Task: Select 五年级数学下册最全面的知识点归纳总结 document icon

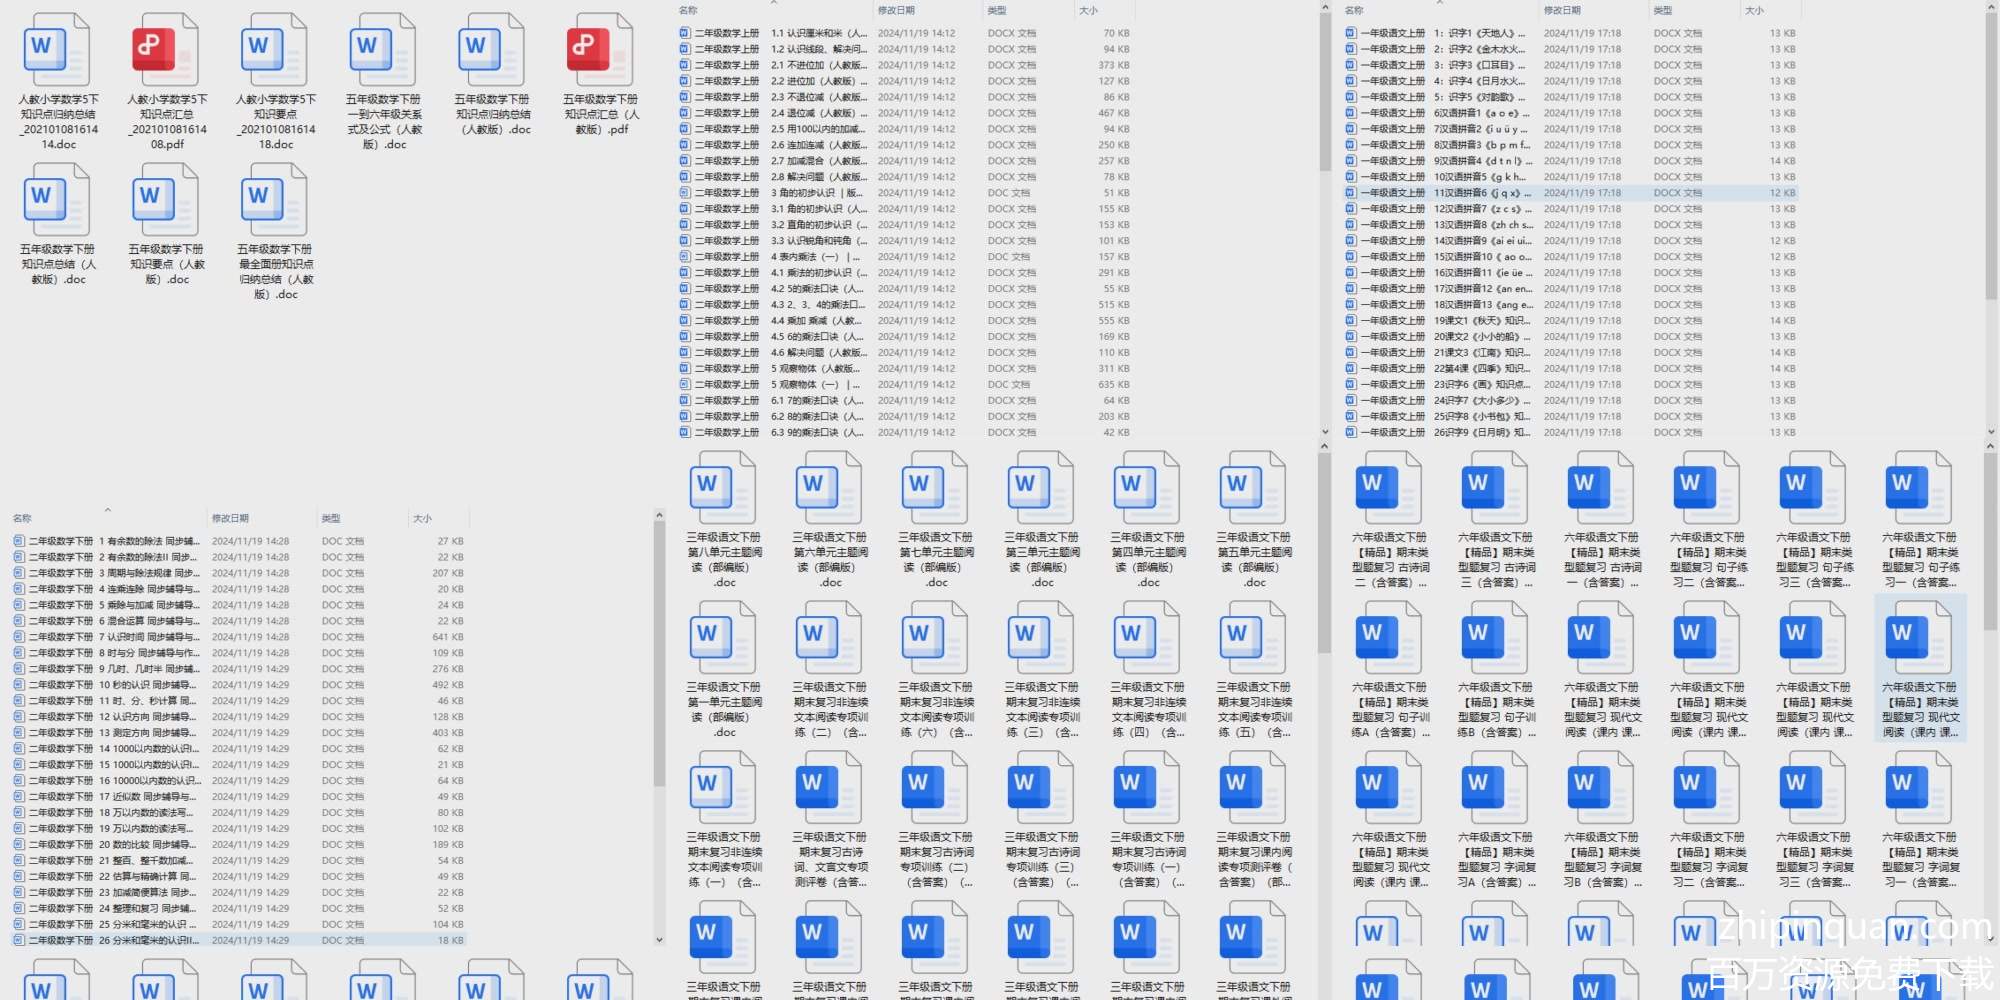Action: click(275, 200)
